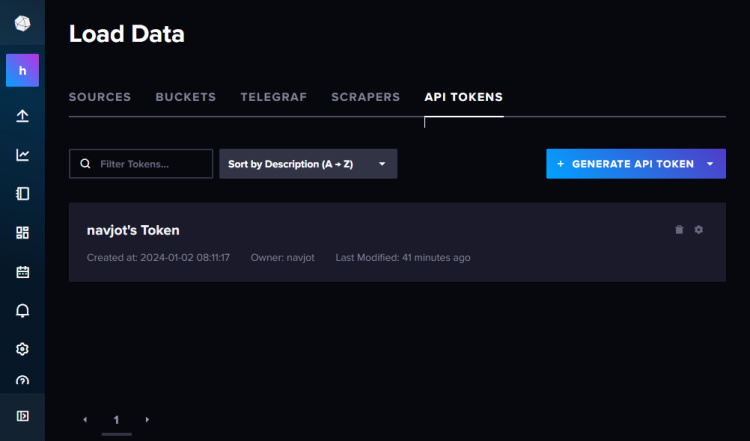Open navjot's Token details link
The height and width of the screenshot is (441, 750).
point(133,231)
